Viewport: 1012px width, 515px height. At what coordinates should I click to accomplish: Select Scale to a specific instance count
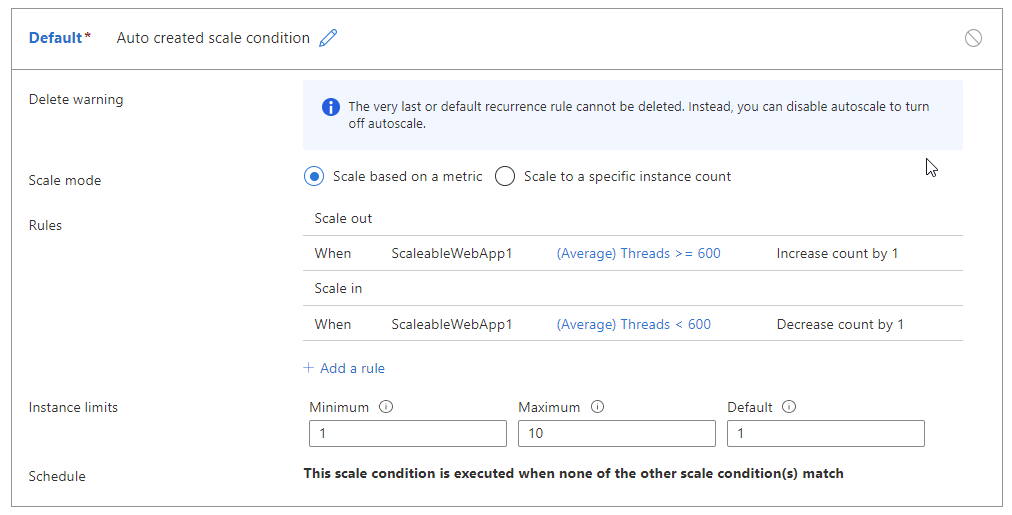coord(505,177)
